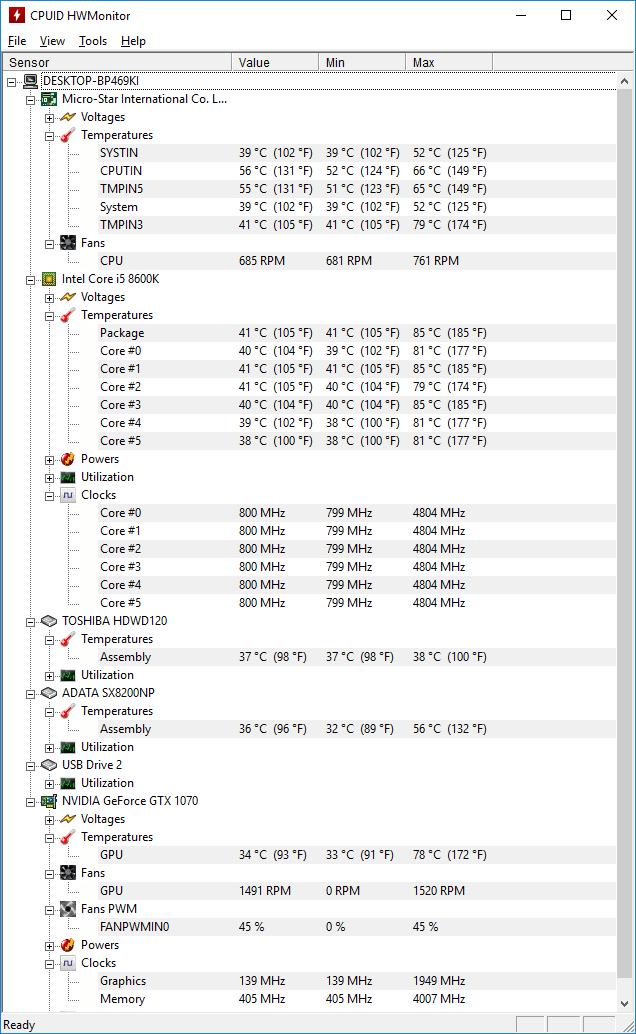Image resolution: width=636 pixels, height=1034 pixels.
Task: Expand the motherboard Voltages node
Action: pos(49,118)
